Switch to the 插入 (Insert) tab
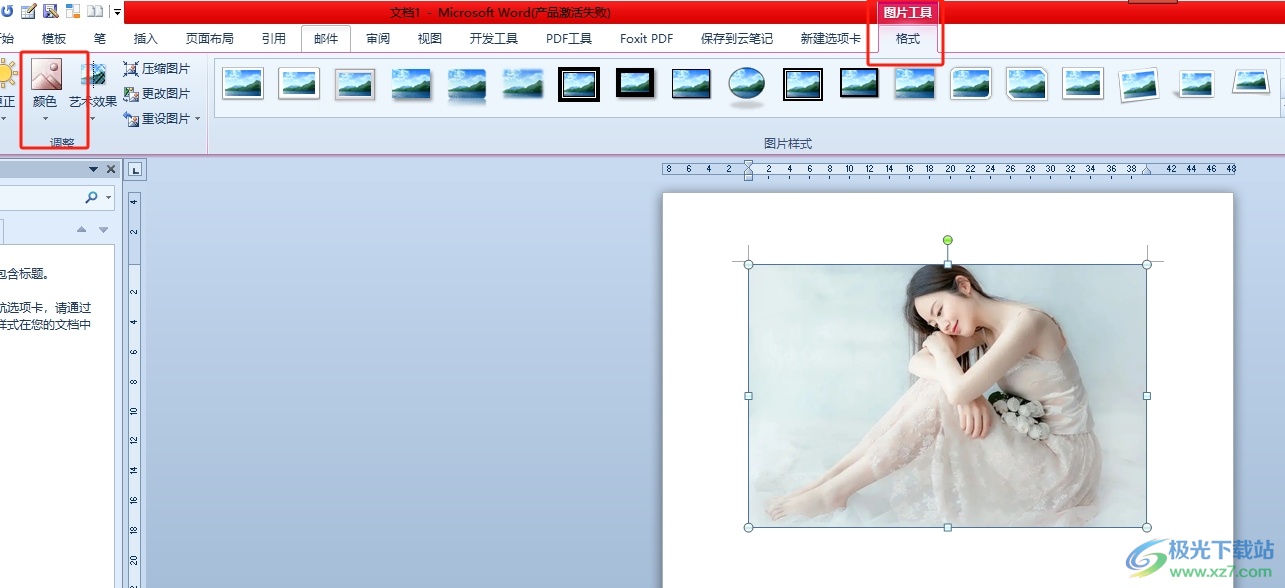 coord(146,39)
